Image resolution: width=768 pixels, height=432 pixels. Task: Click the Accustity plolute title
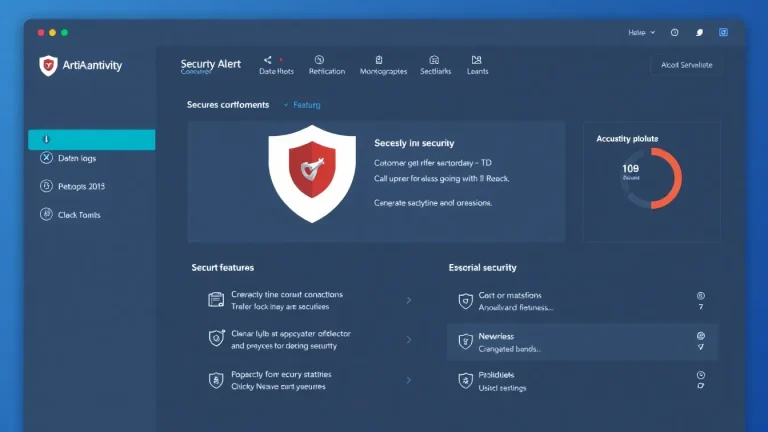pyautogui.click(x=627, y=139)
